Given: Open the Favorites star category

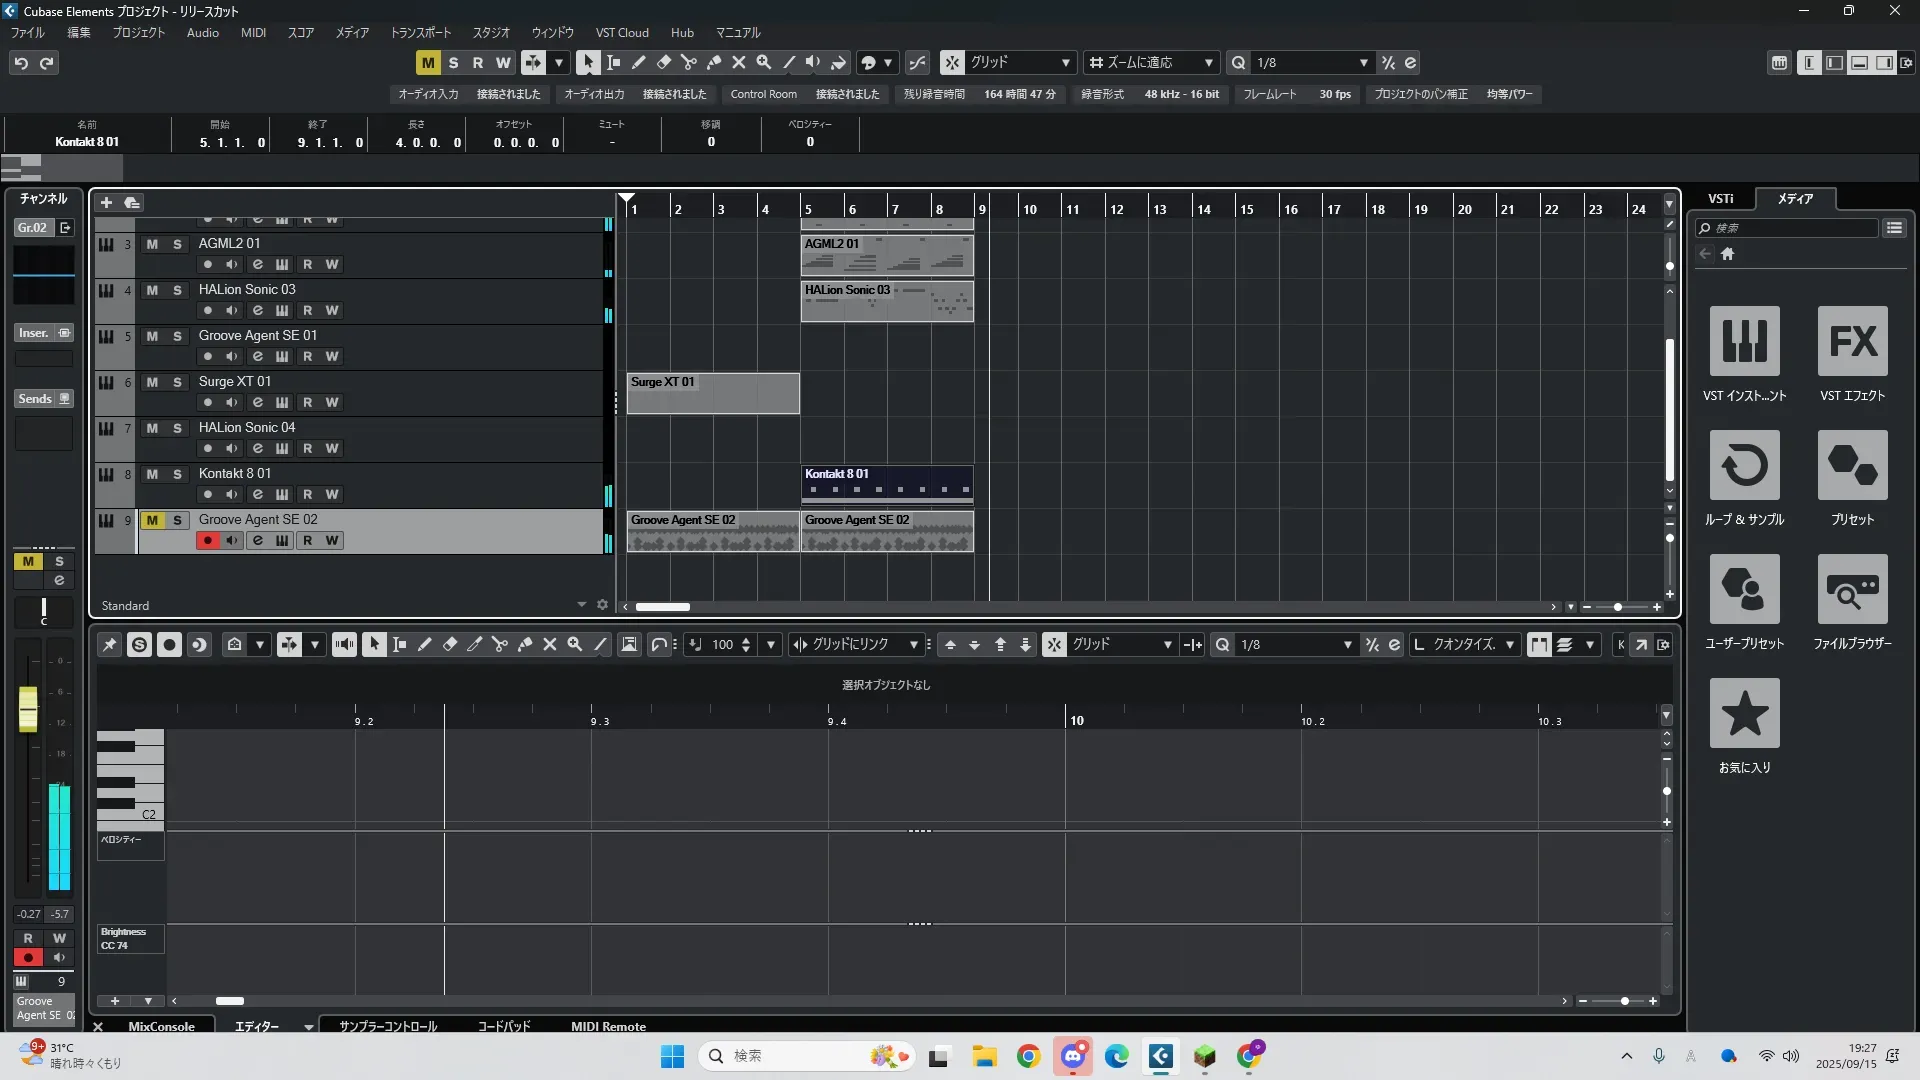Looking at the screenshot, I should (1744, 714).
